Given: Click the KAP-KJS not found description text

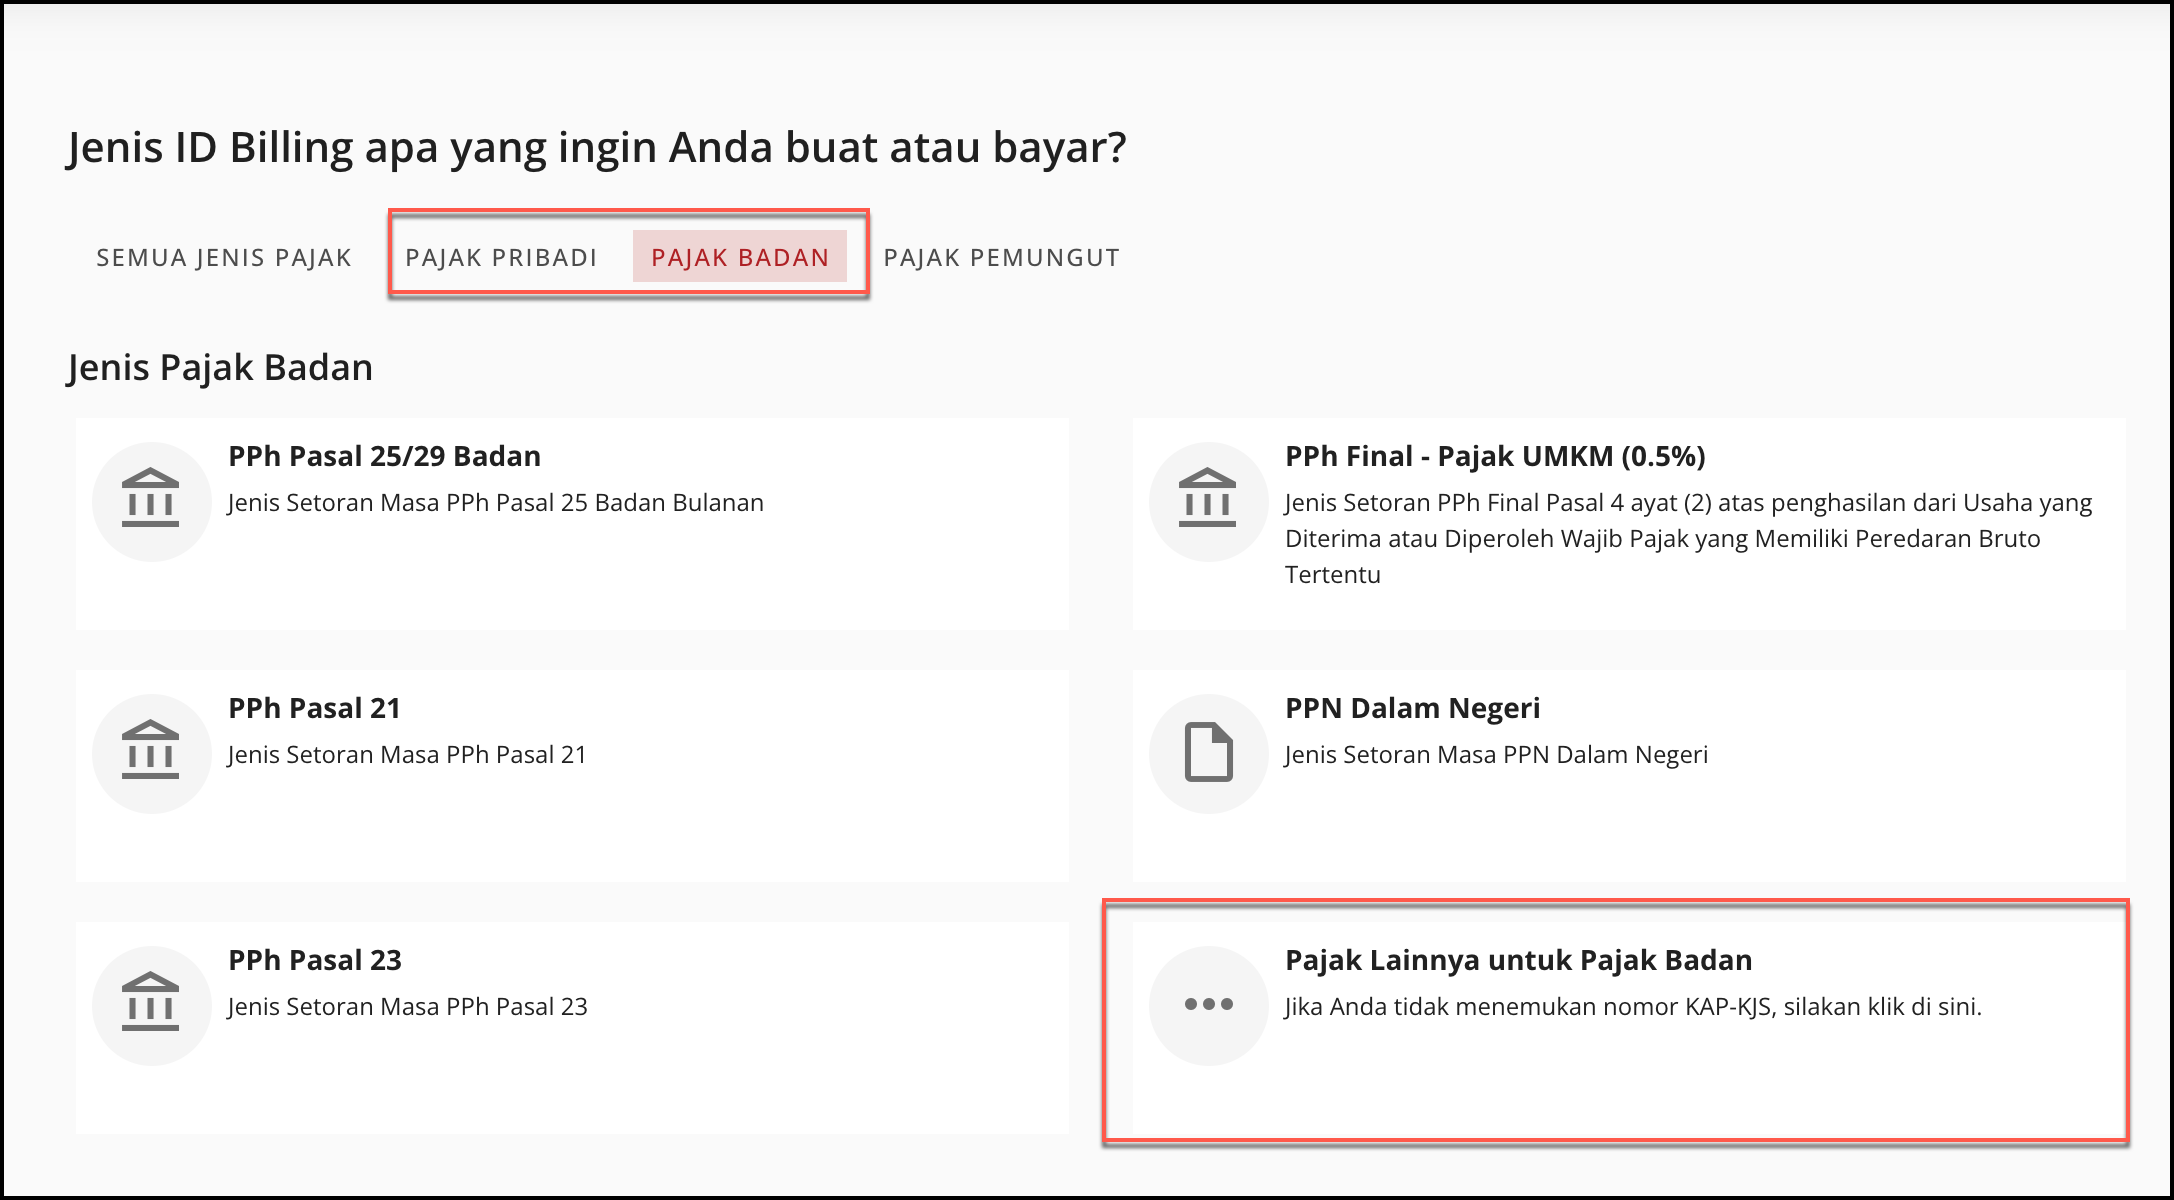Looking at the screenshot, I should click(x=1632, y=1006).
